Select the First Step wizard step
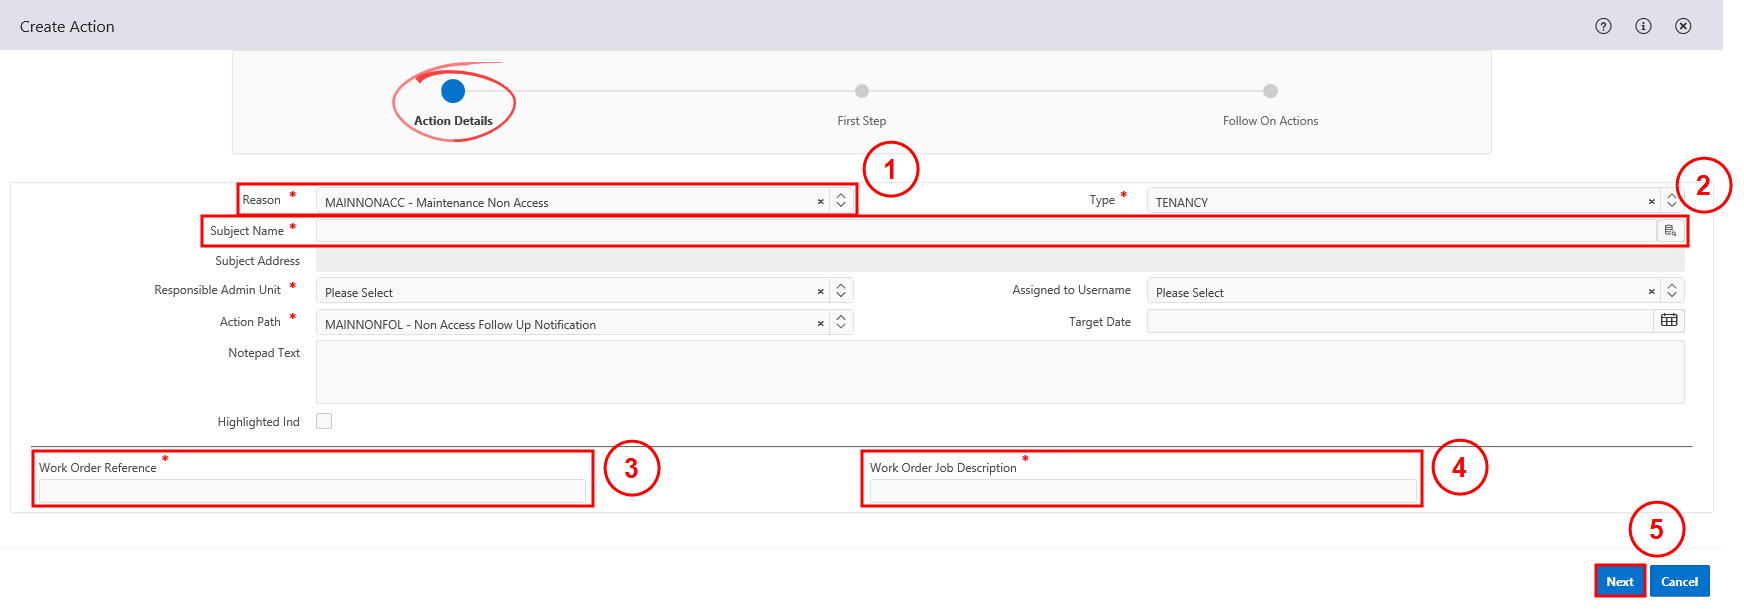The image size is (1744, 610). (x=862, y=91)
